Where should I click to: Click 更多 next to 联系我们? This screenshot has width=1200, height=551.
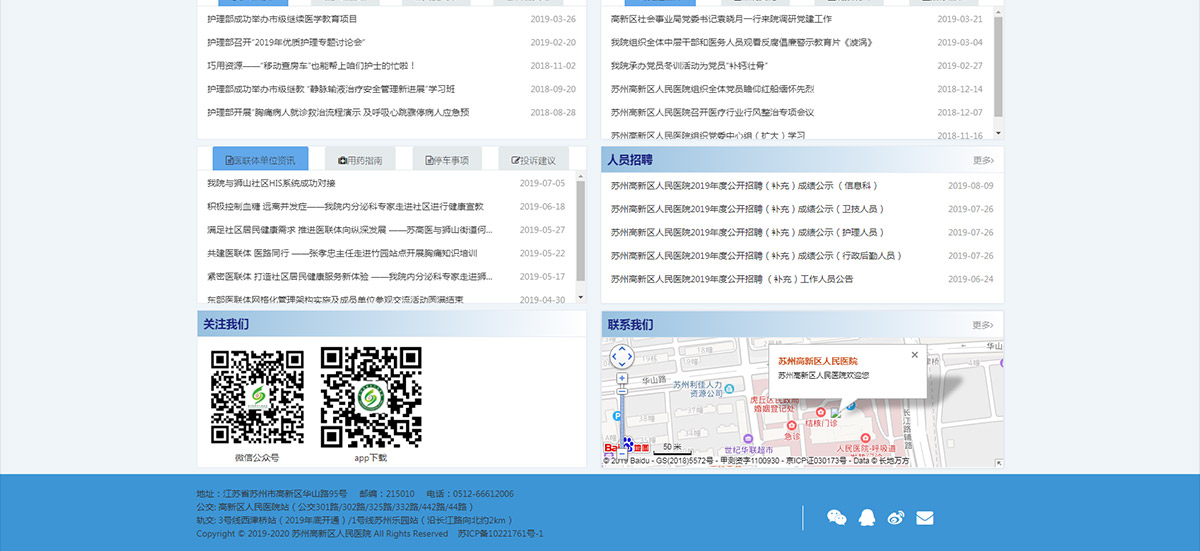click(x=983, y=325)
